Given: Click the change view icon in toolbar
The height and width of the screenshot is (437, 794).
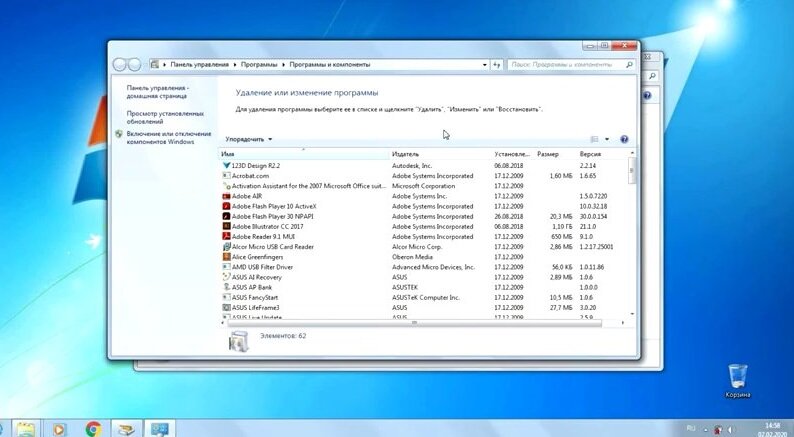Looking at the screenshot, I should pyautogui.click(x=594, y=139).
